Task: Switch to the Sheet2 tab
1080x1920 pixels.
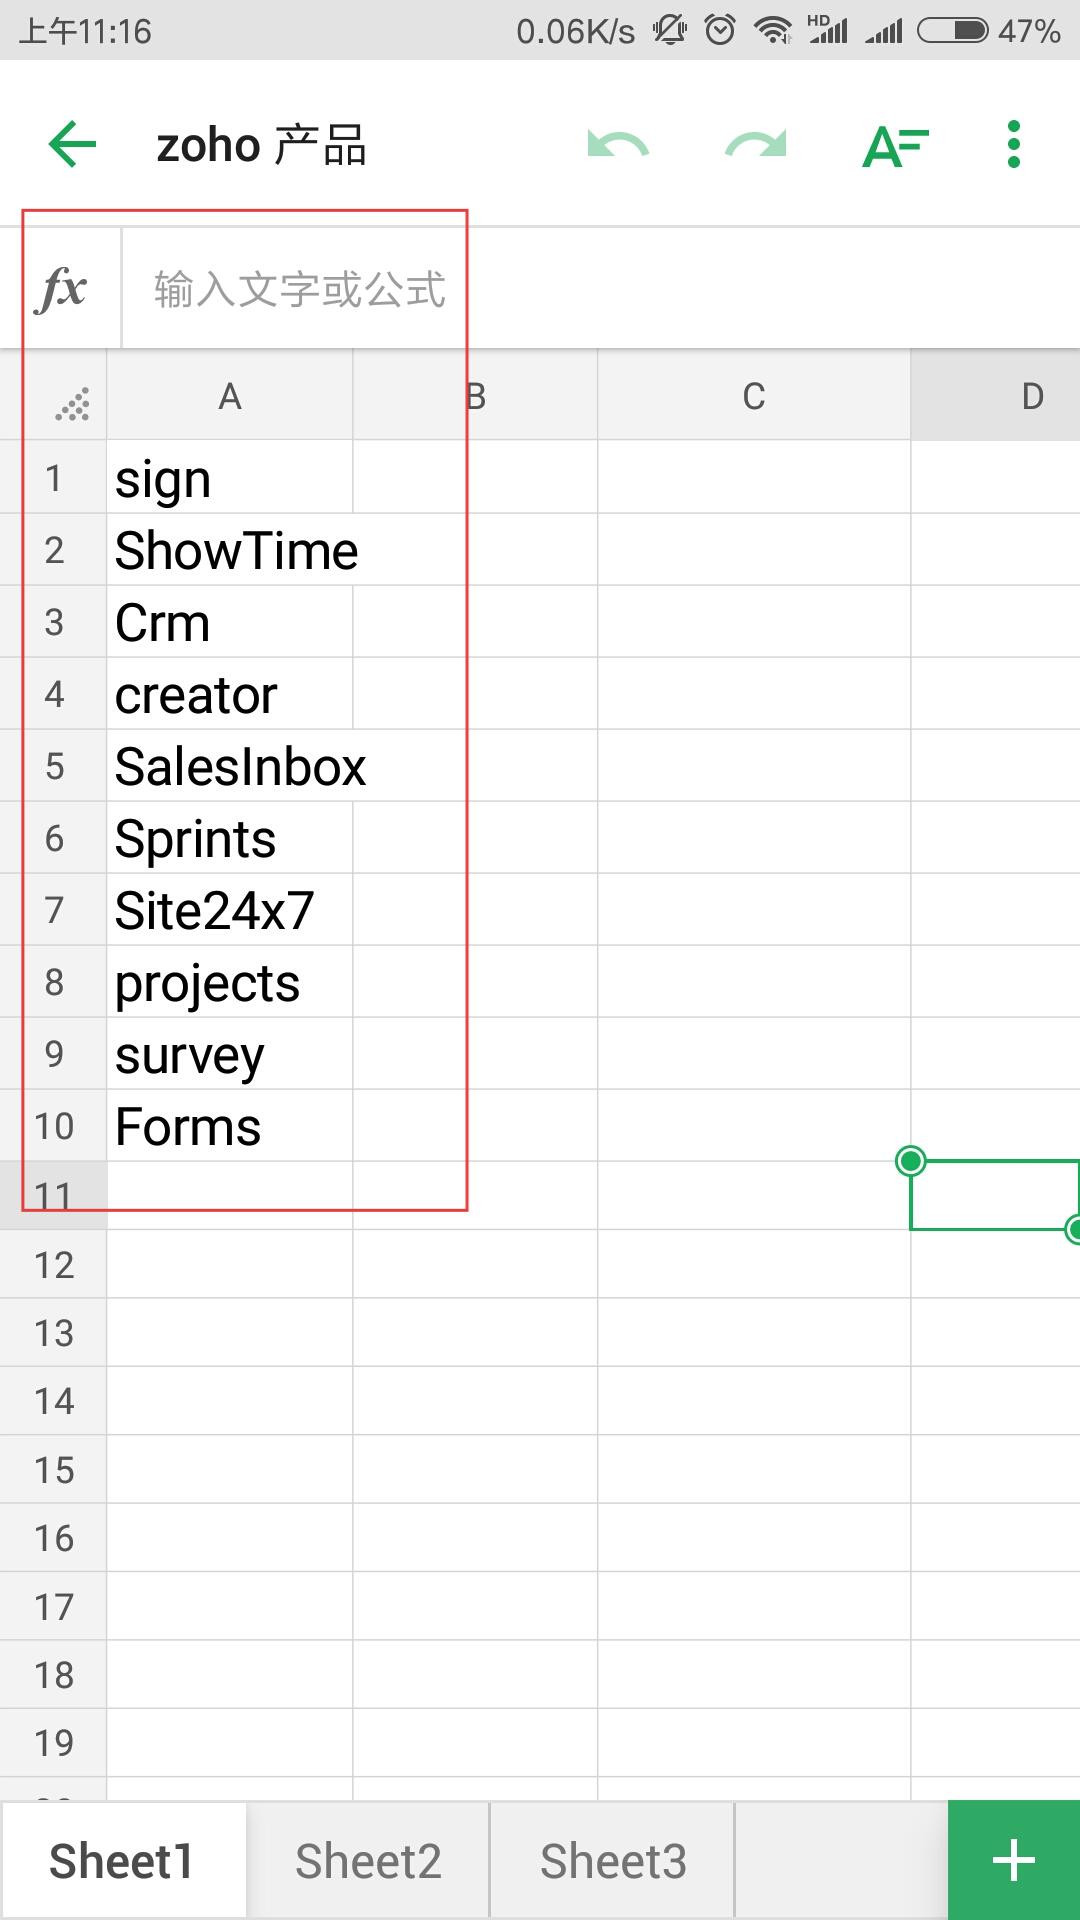Action: [368, 1861]
